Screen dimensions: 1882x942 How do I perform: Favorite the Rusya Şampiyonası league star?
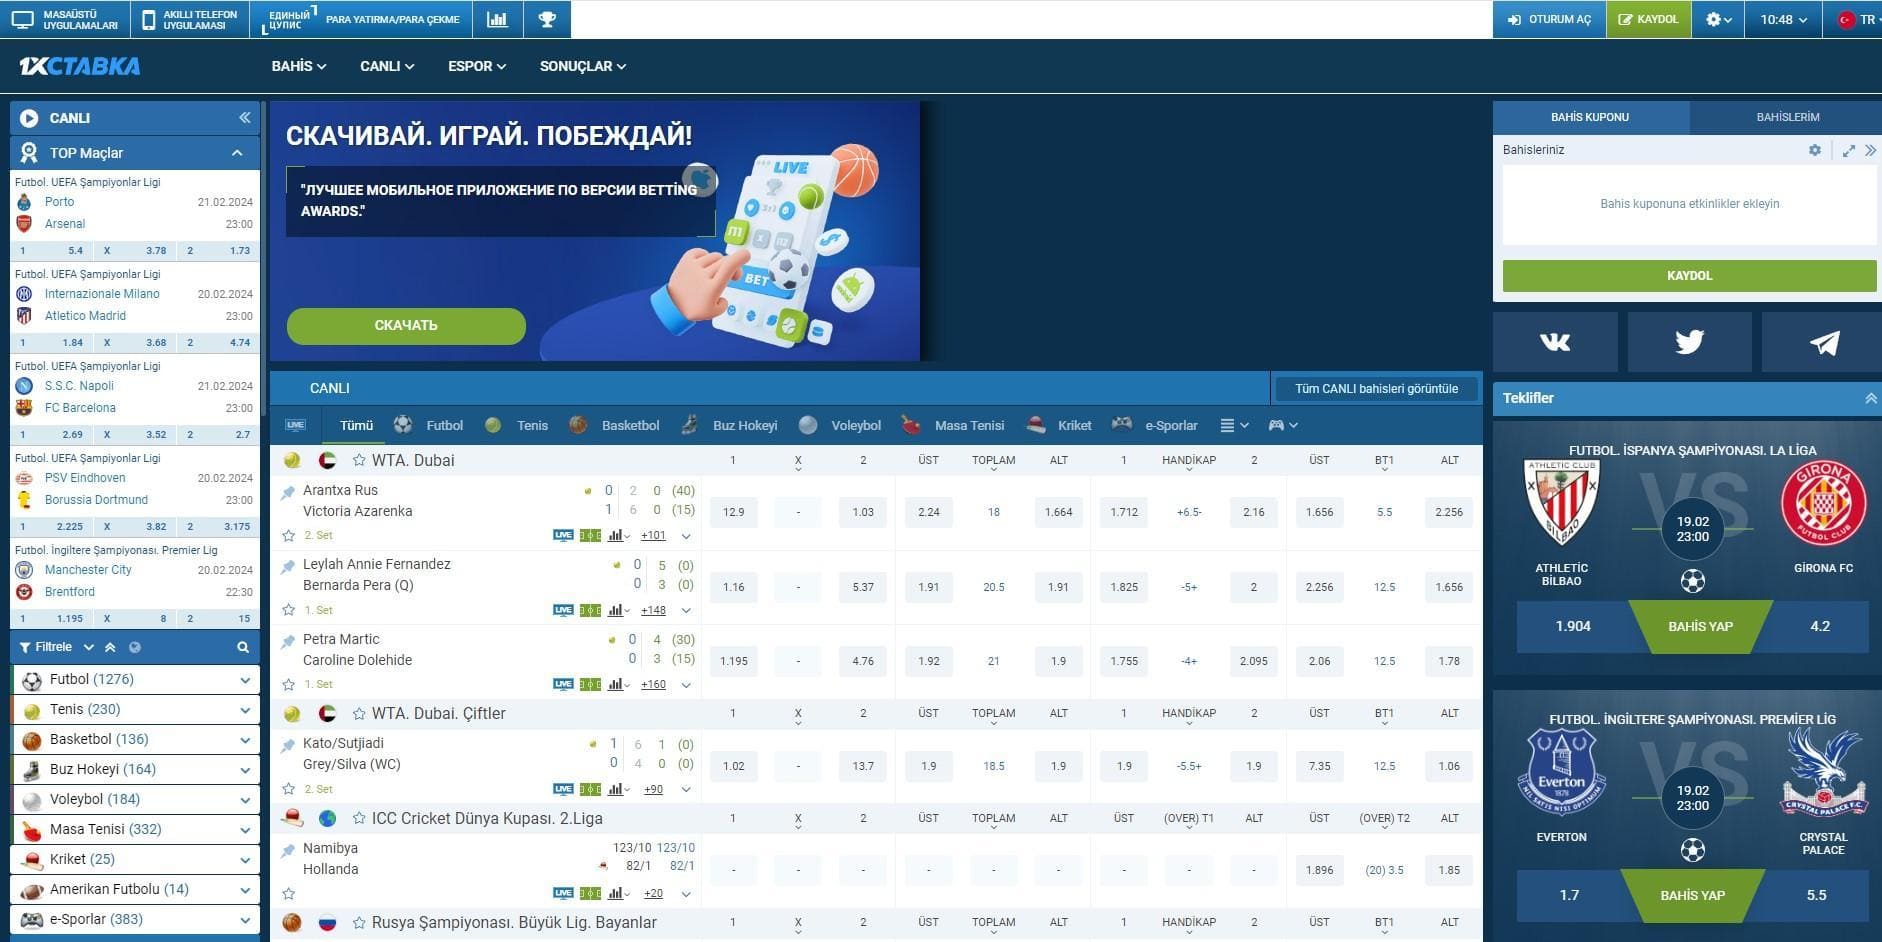(x=359, y=922)
